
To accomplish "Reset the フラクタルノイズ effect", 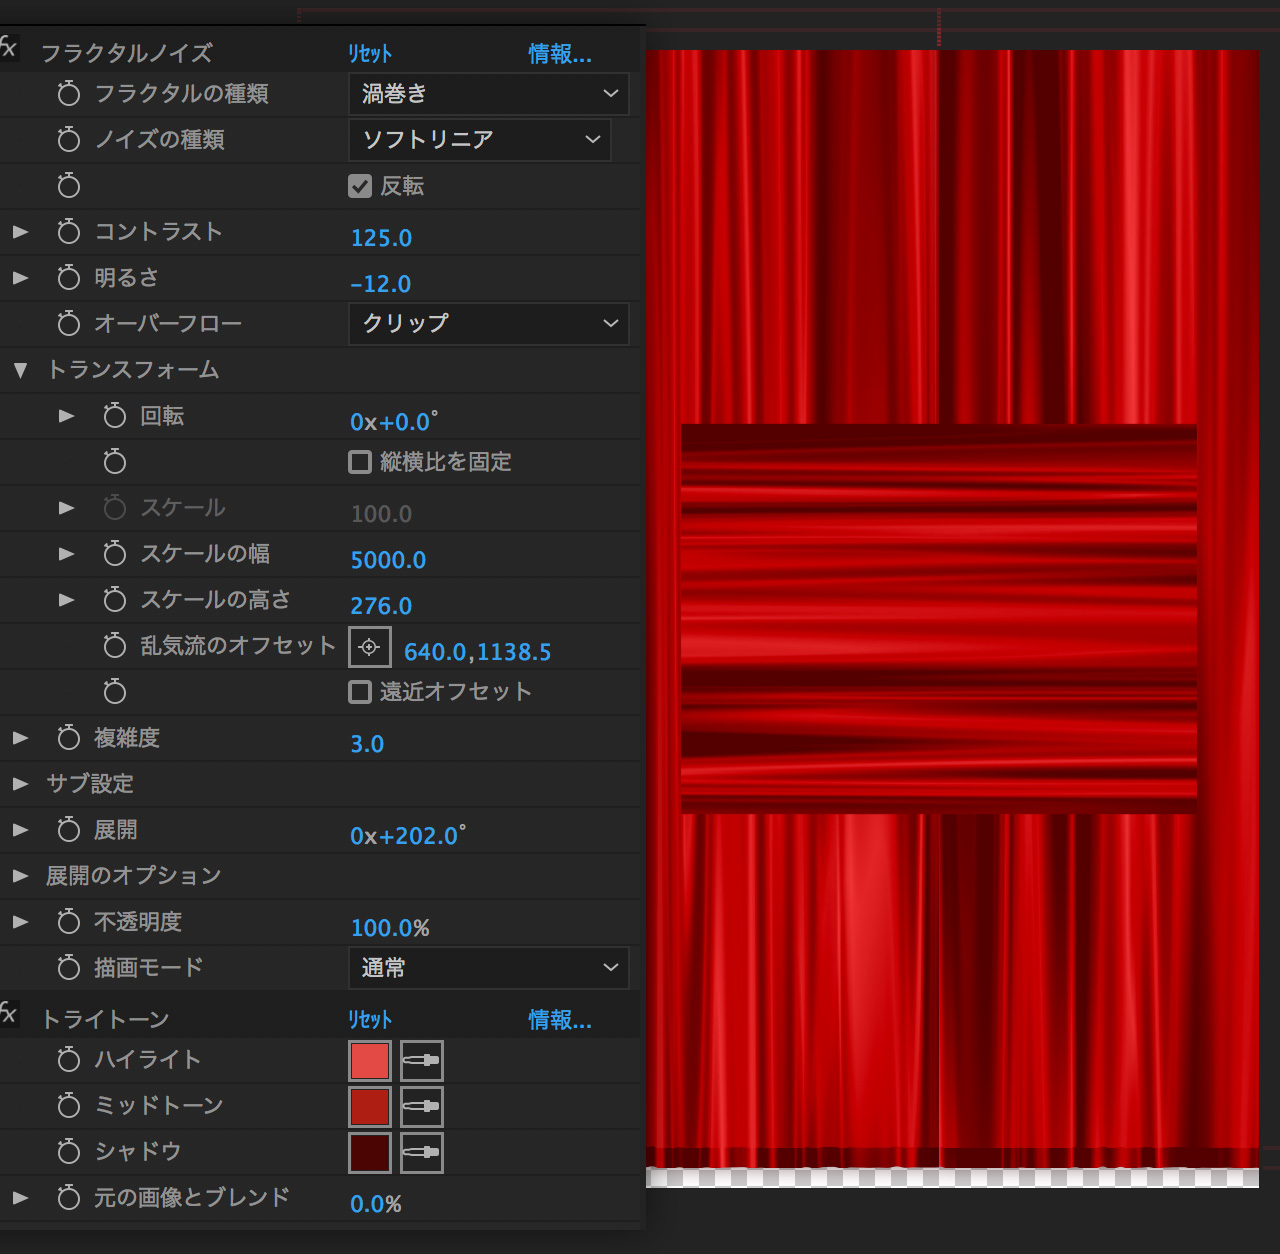I will tap(370, 54).
